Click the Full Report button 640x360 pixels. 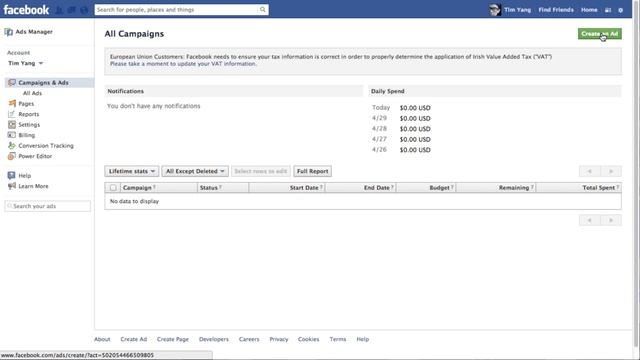point(313,171)
